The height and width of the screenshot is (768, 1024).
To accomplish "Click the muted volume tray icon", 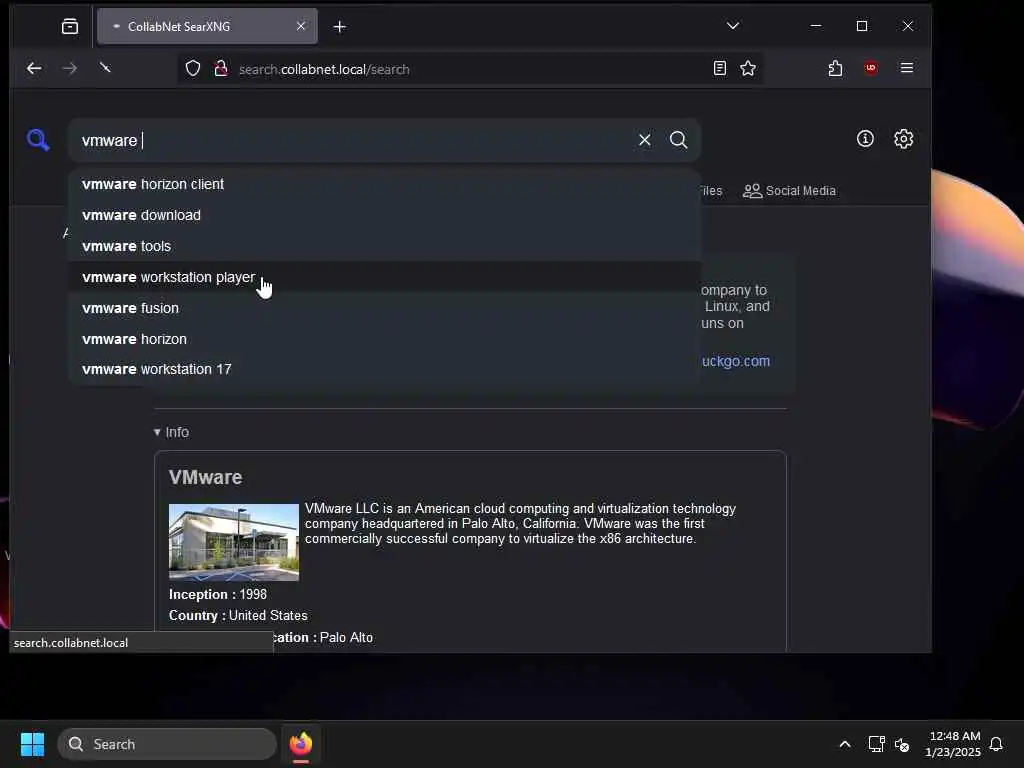I will 902,744.
